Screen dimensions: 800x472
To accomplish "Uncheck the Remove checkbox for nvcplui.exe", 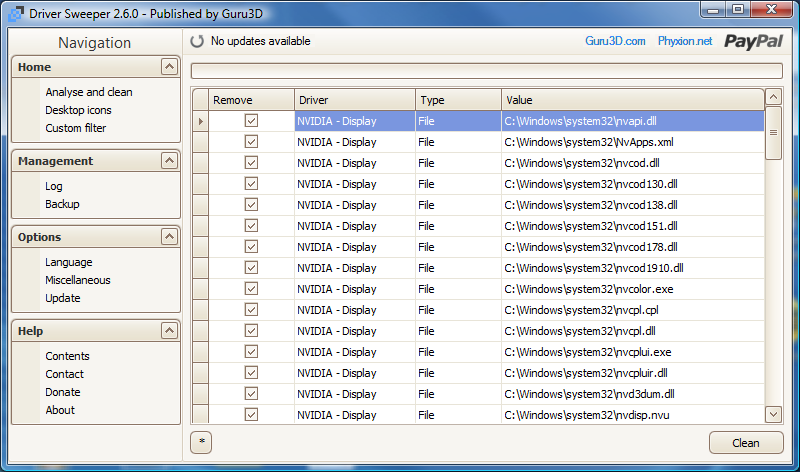I will (x=251, y=352).
